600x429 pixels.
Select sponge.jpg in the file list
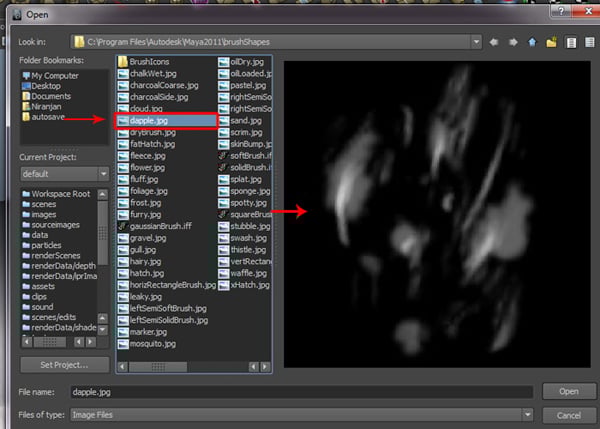245,191
